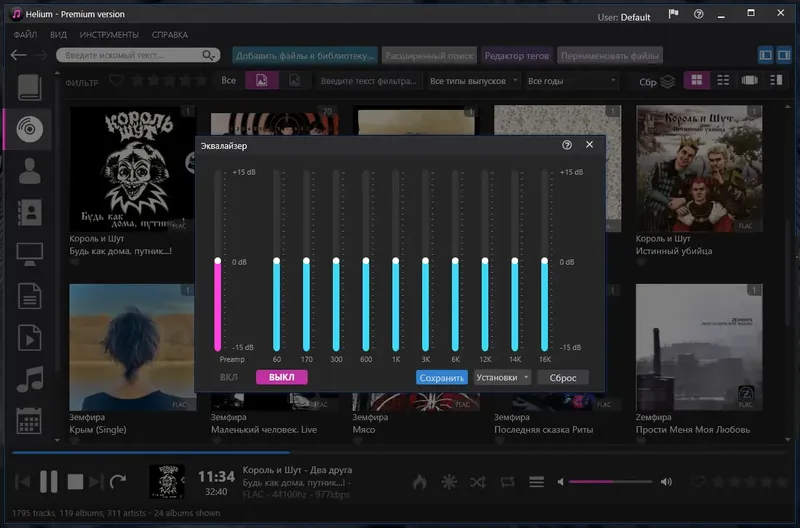800x528 pixels.
Task: Toggle favorite heart filter
Action: point(116,81)
